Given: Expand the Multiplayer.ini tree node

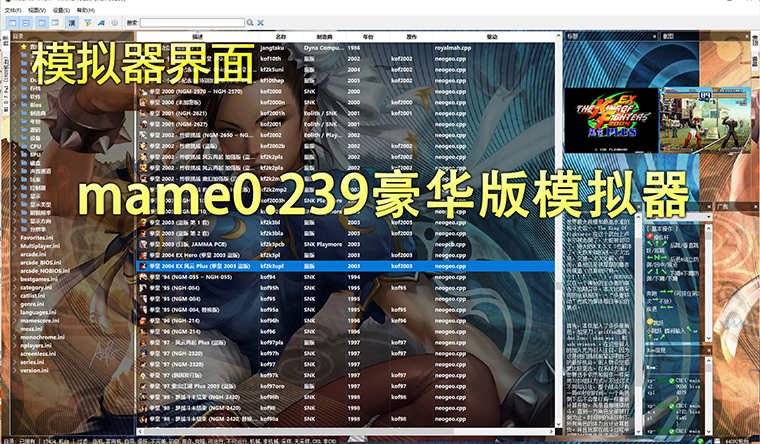Looking at the screenshot, I should click(16, 246).
